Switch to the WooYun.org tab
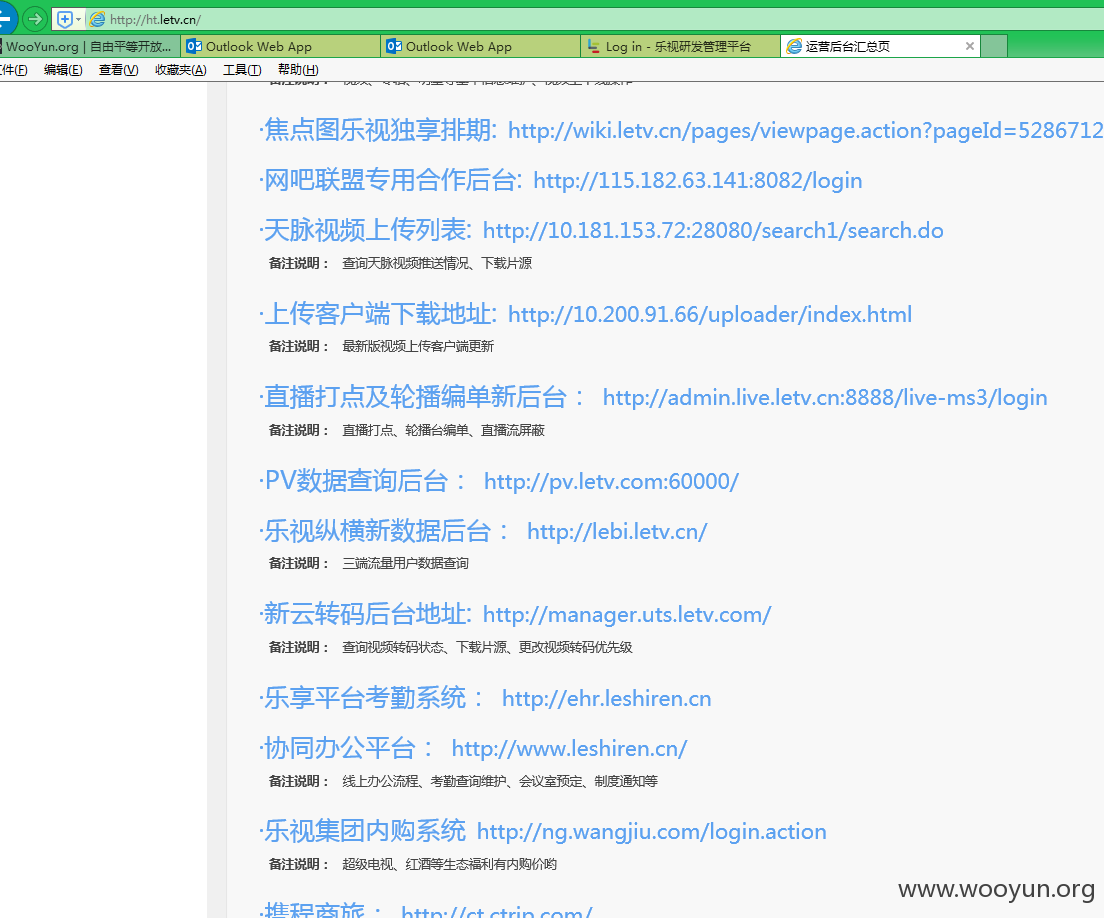Screen dimensions: 1104x918 [x=89, y=46]
